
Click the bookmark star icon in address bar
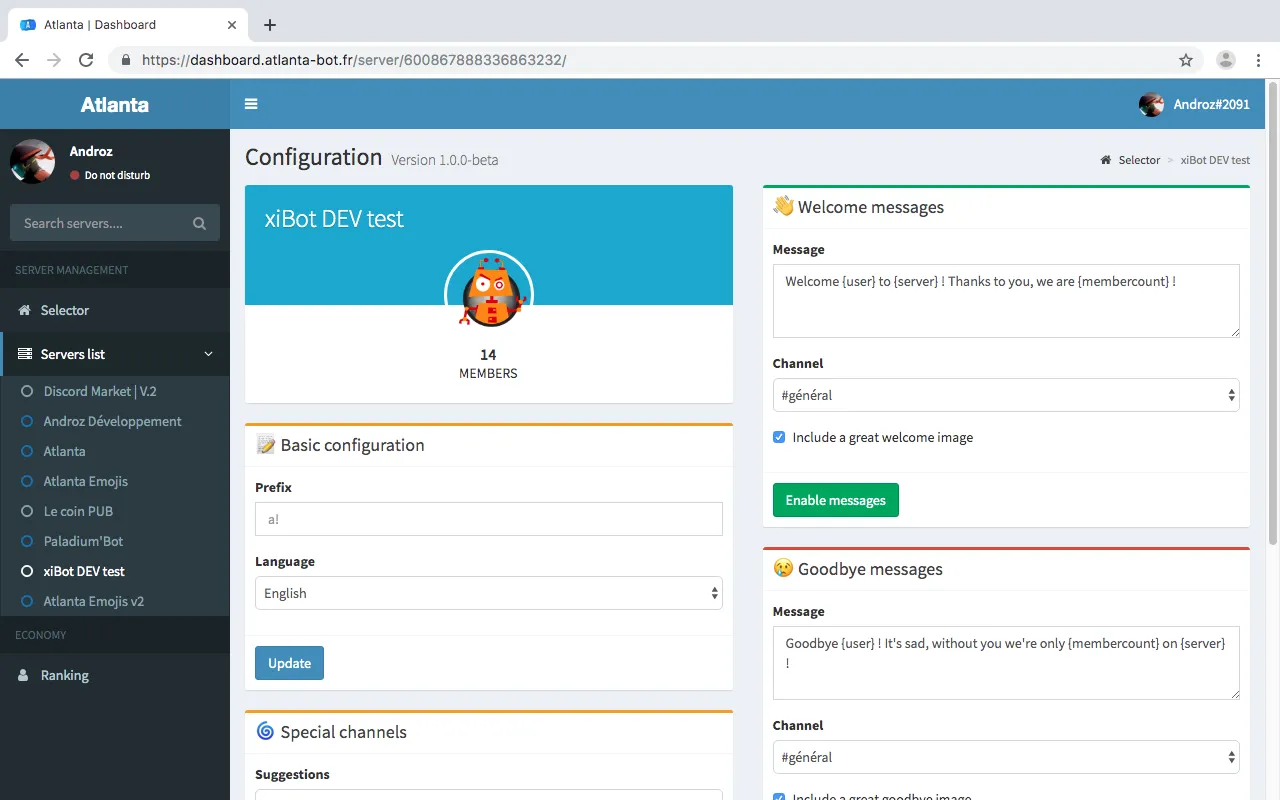(x=1186, y=60)
